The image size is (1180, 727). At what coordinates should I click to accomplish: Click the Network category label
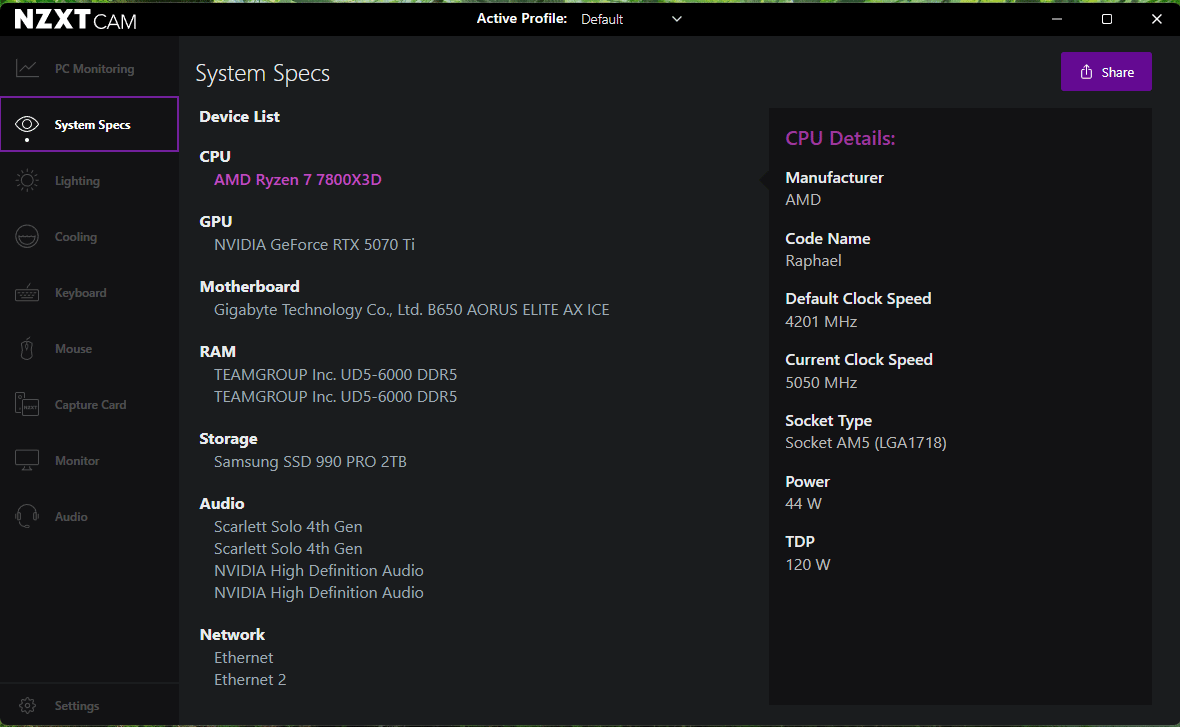pyautogui.click(x=232, y=635)
